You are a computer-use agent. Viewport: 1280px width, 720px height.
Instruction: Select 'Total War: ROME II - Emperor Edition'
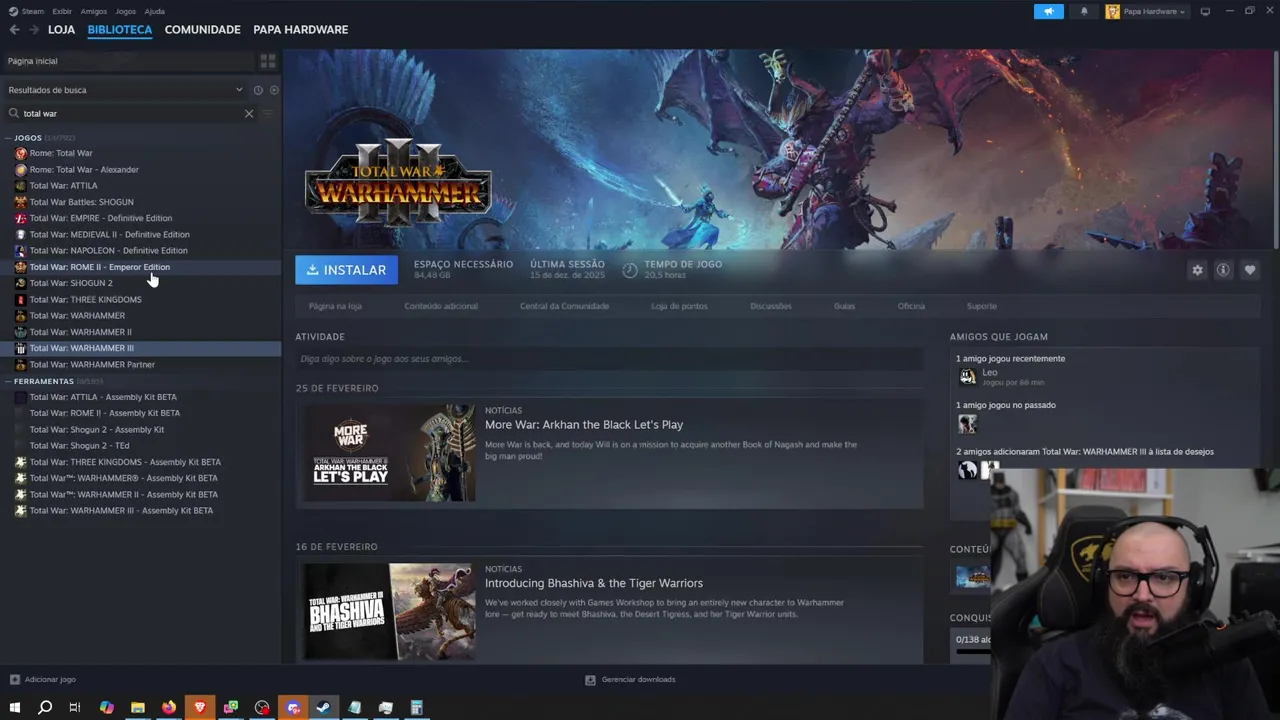[100, 267]
